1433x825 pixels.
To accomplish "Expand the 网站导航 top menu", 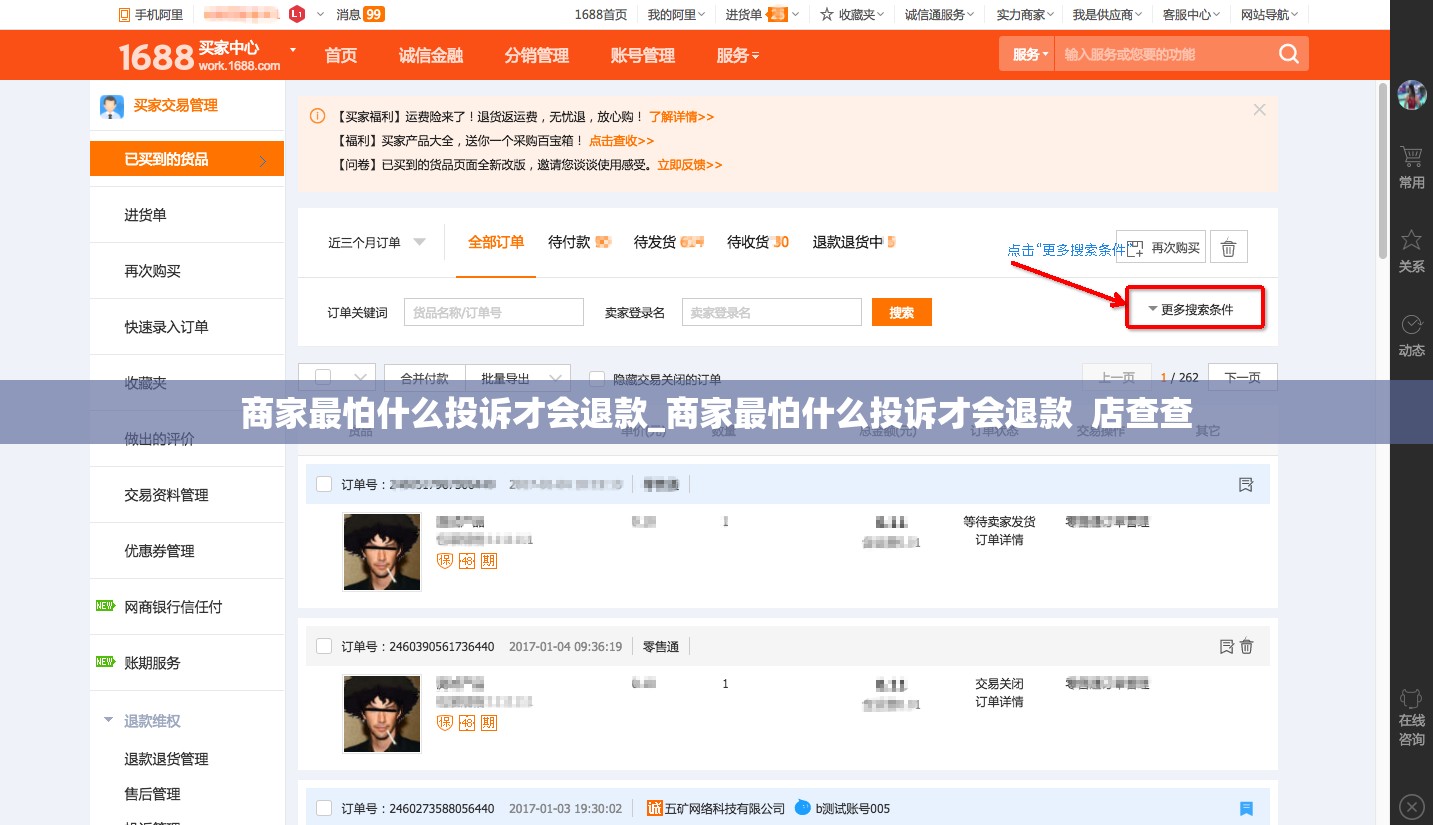I will click(1270, 14).
